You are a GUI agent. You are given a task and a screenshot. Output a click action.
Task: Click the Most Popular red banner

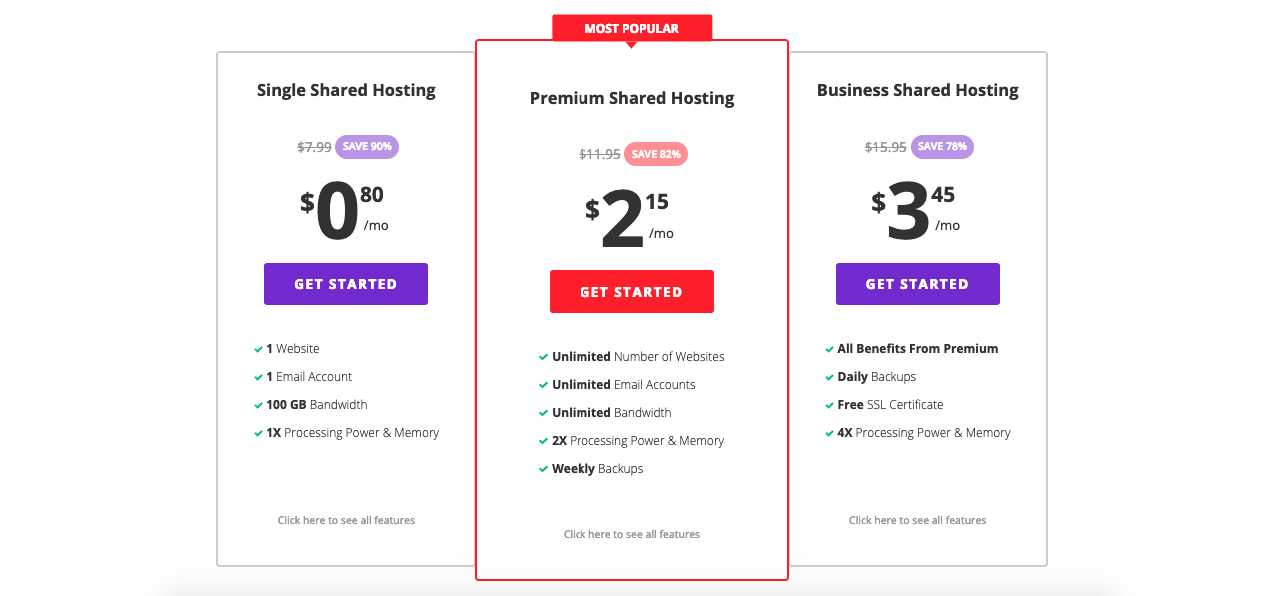pos(632,28)
